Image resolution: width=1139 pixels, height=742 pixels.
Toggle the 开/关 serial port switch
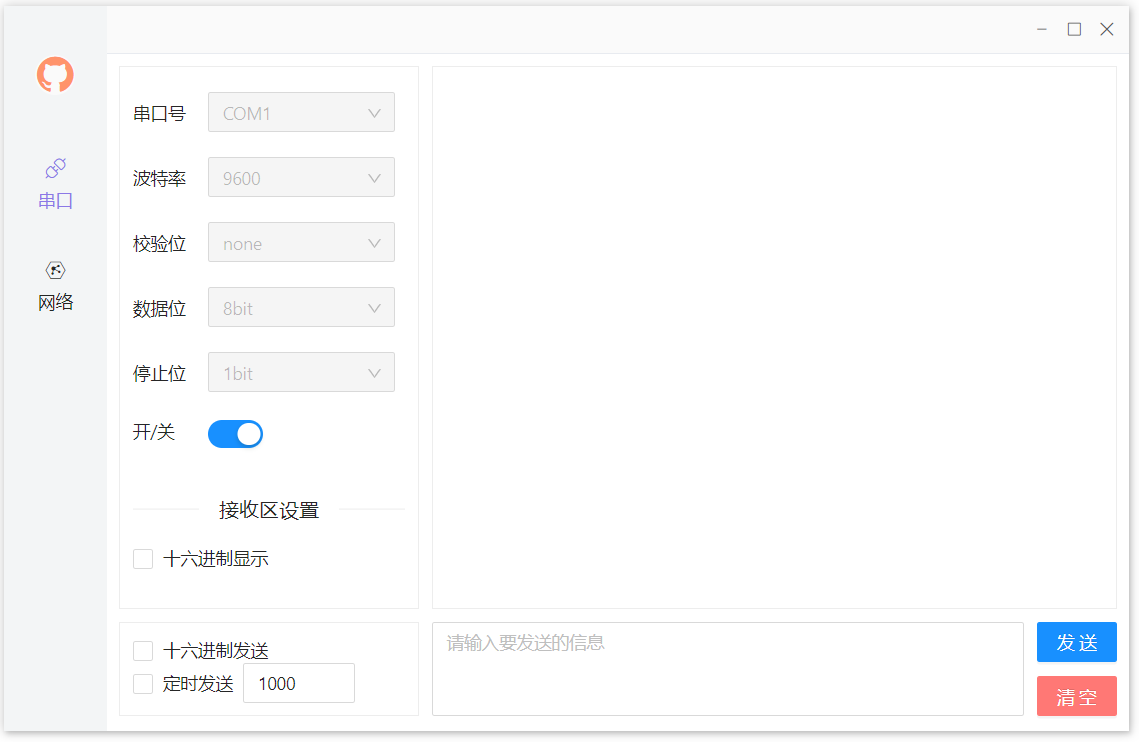(235, 434)
